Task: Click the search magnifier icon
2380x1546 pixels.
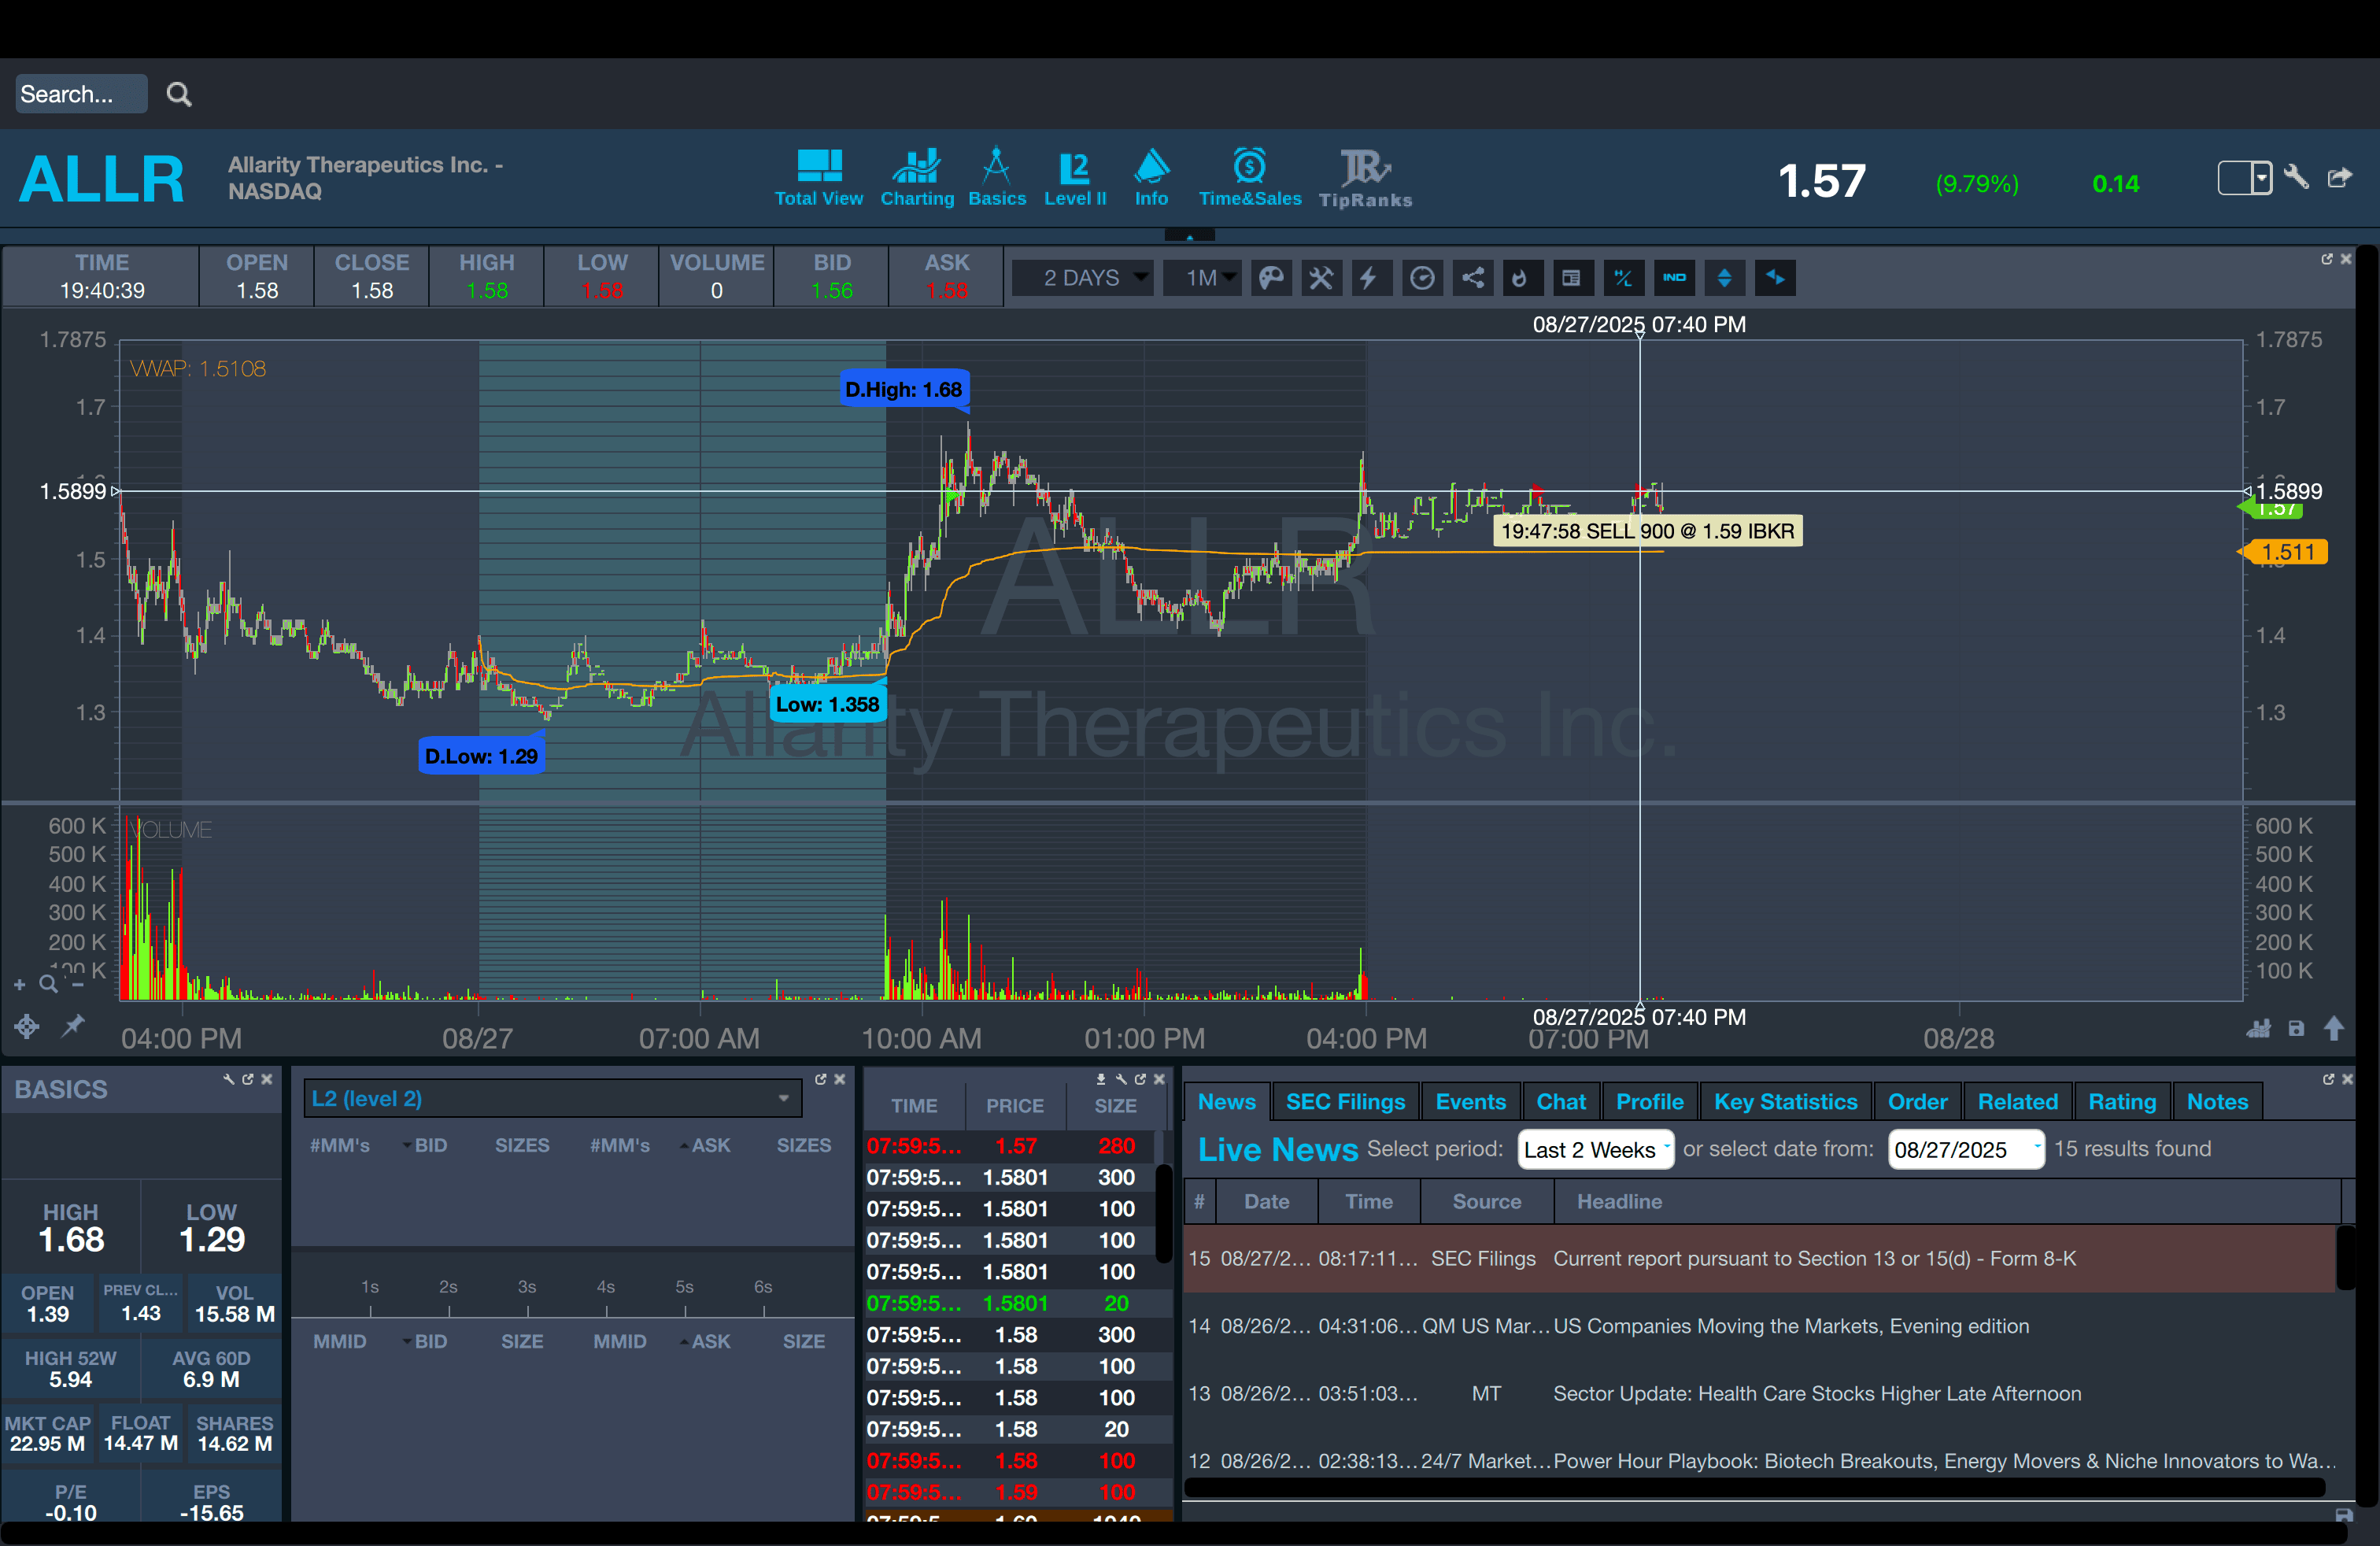Action: point(179,94)
